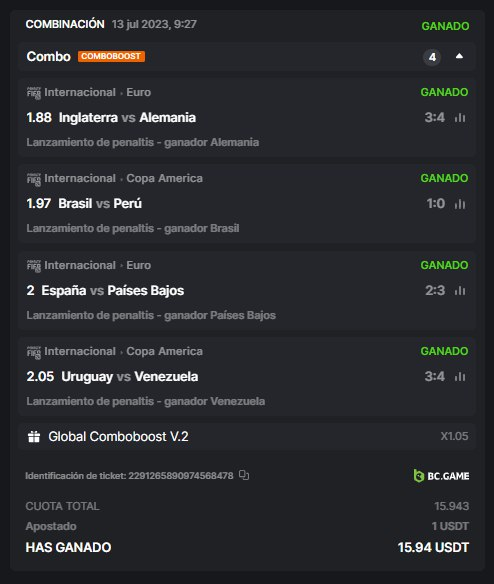Click the Global Comboboost gift icon
494x584 pixels.
[34, 436]
